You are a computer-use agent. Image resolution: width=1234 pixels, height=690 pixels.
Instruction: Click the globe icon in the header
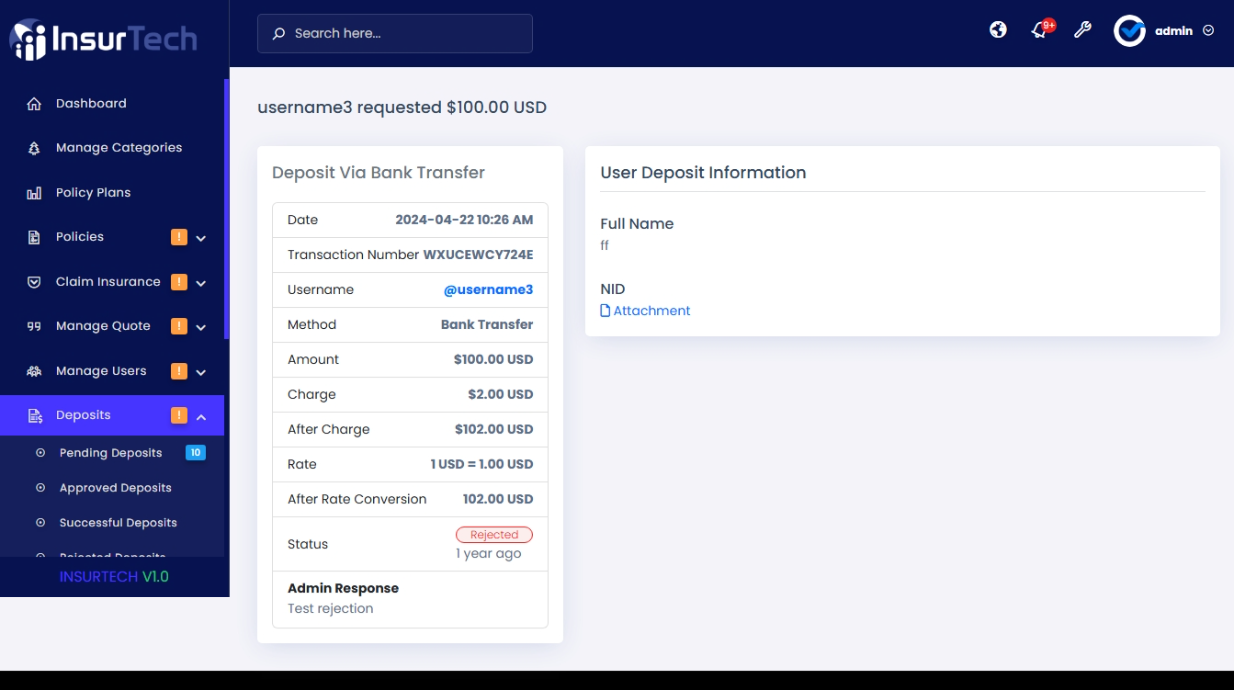[x=998, y=30]
